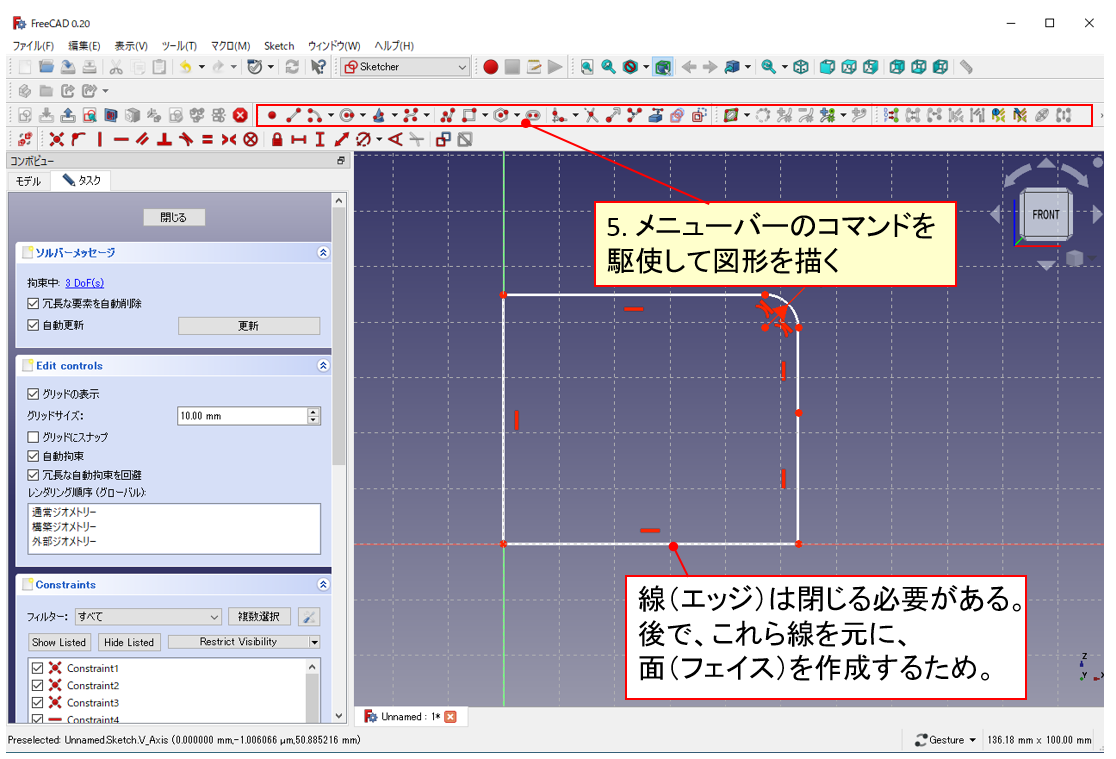Click the Measure distance ruler icon

[x=966, y=67]
